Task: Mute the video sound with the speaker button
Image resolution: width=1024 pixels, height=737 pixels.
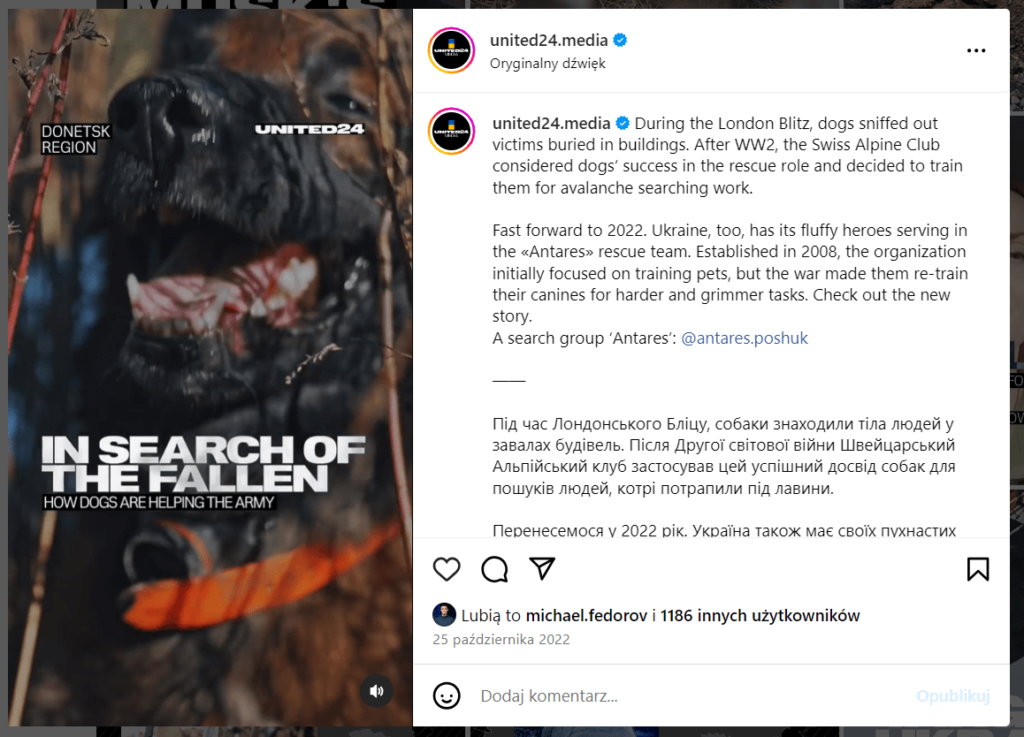Action: click(377, 691)
